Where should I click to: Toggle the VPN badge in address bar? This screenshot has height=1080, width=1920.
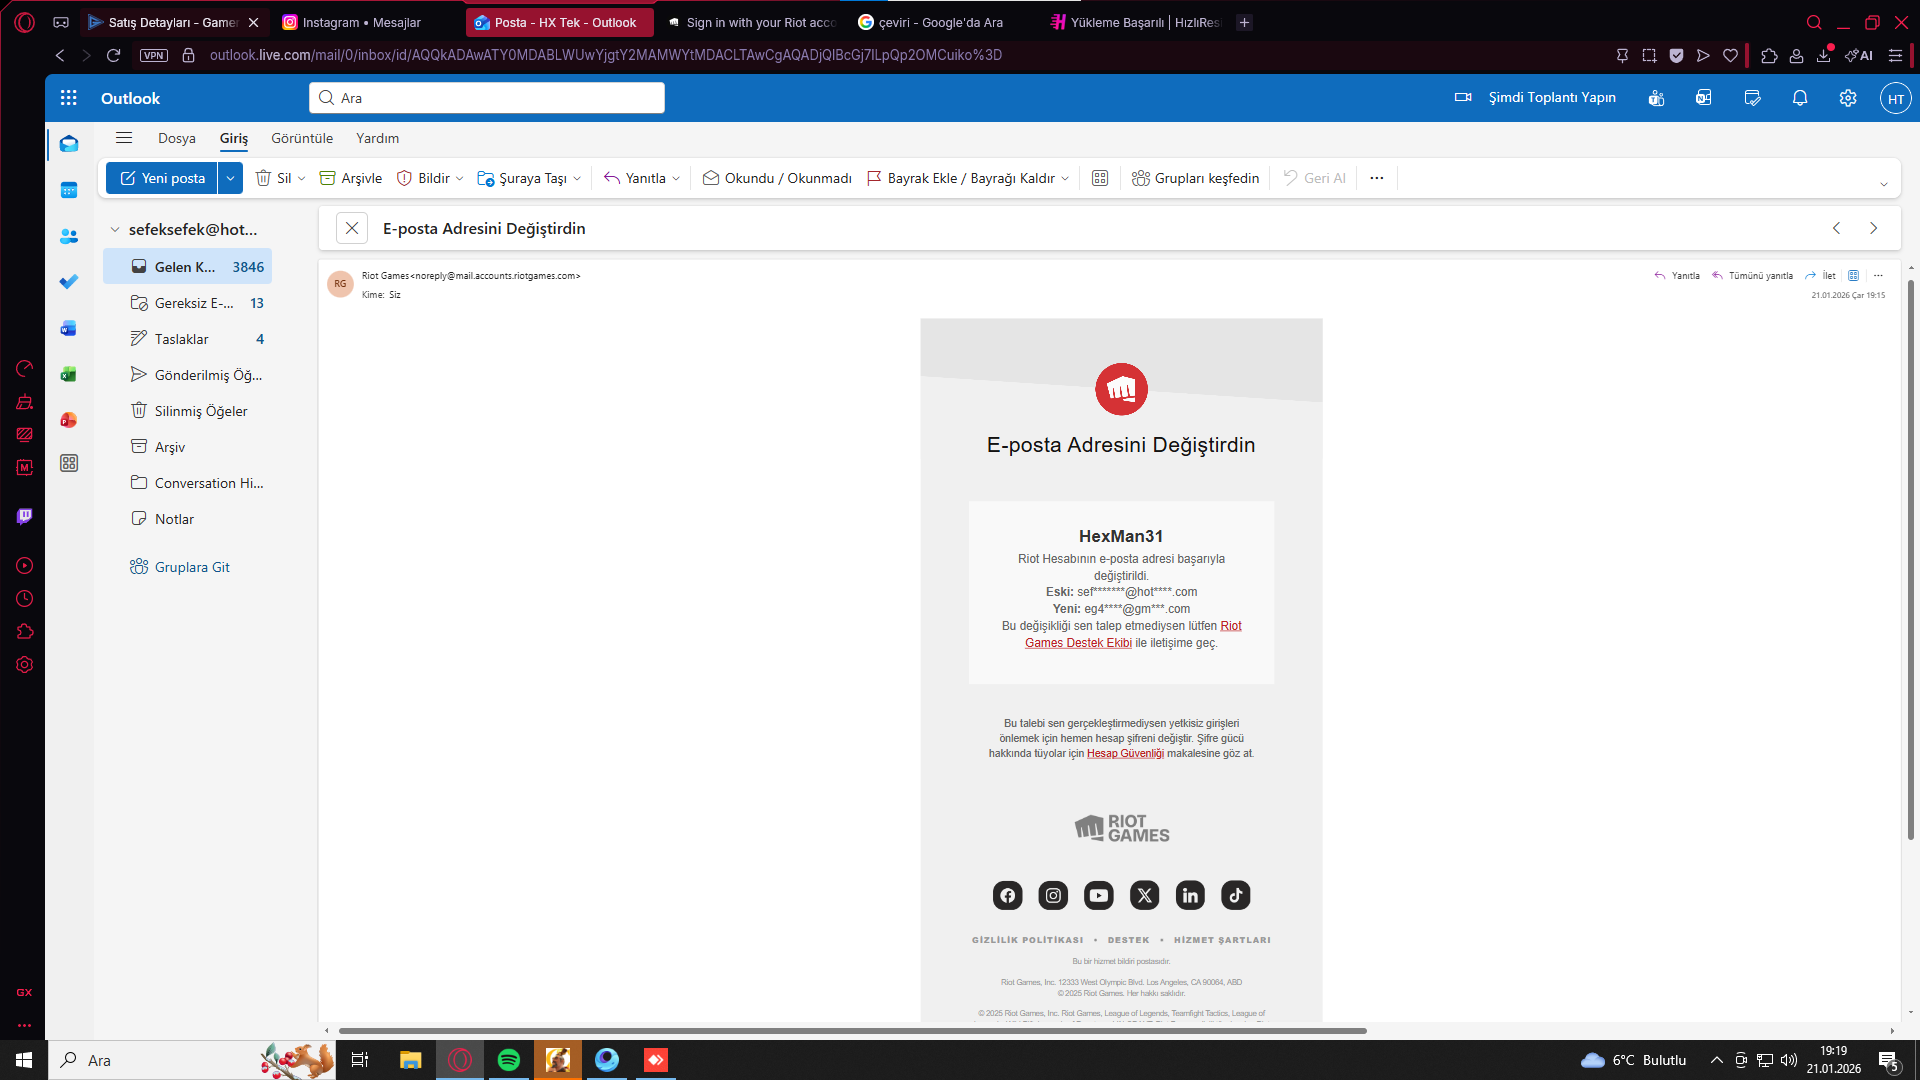pos(154,55)
